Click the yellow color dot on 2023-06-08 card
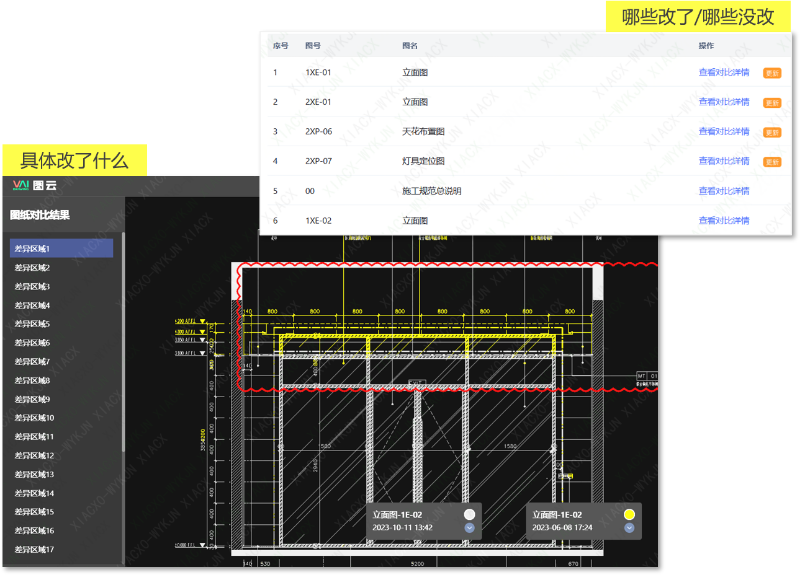The width and height of the screenshot is (800, 575). [x=629, y=515]
